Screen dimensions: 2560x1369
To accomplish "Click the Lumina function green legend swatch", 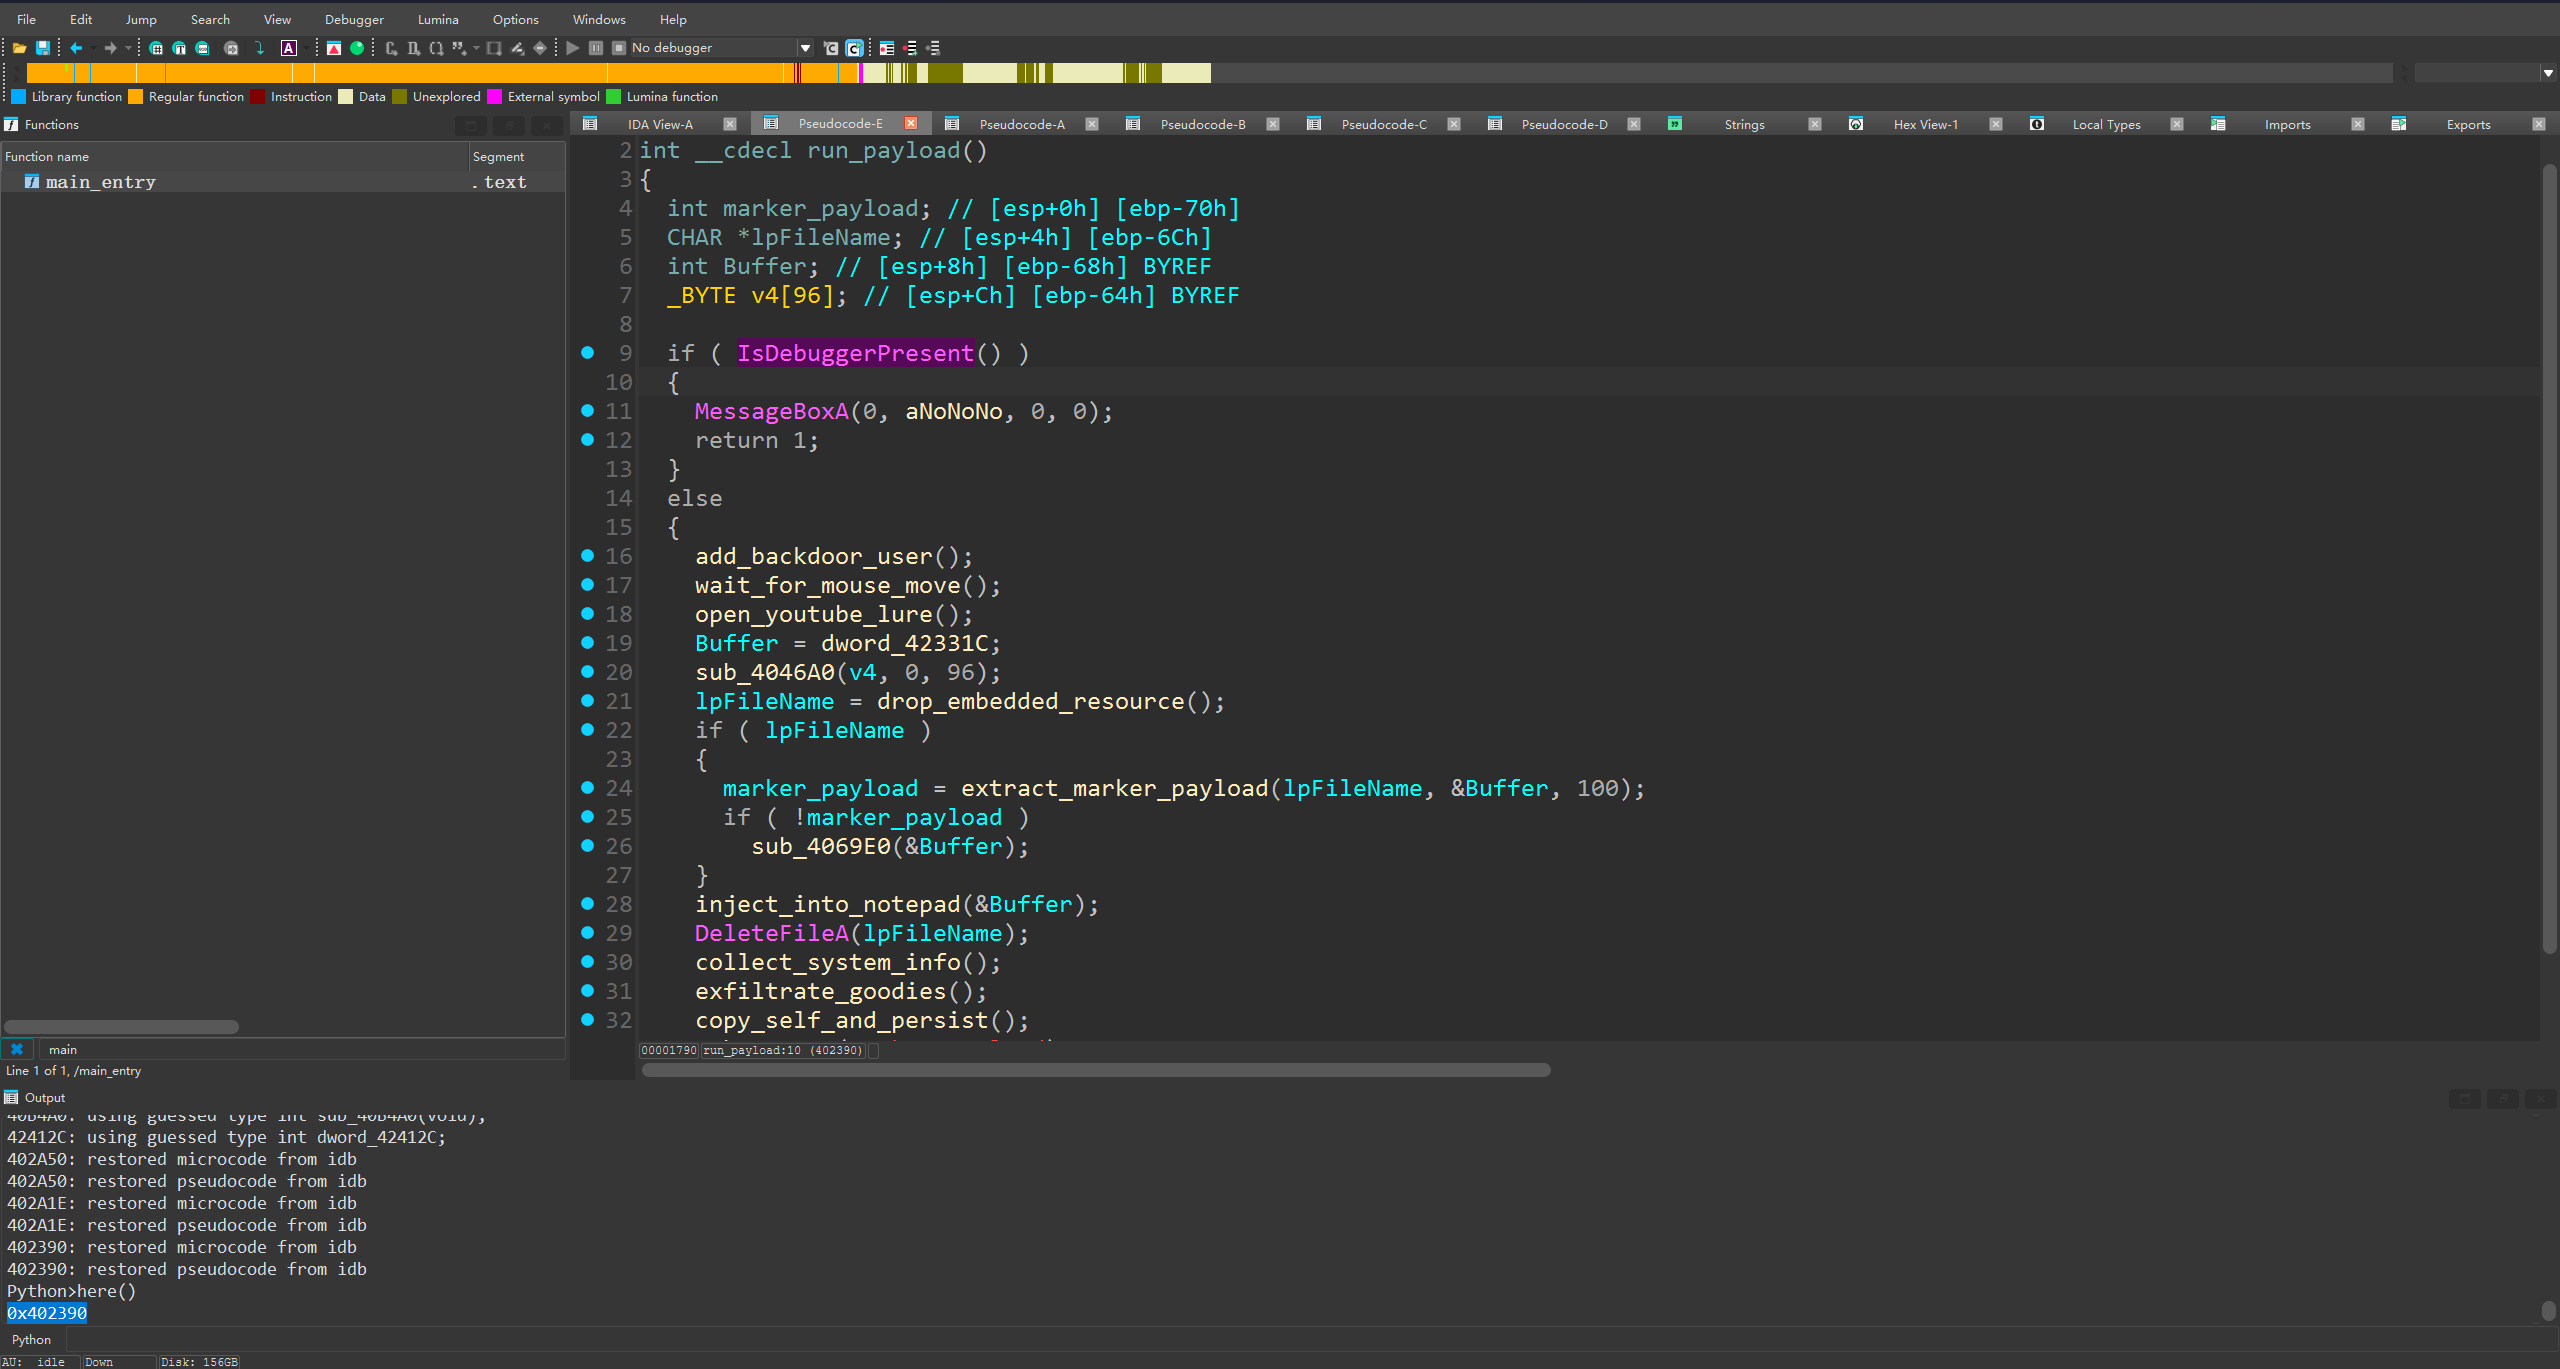I will point(614,96).
